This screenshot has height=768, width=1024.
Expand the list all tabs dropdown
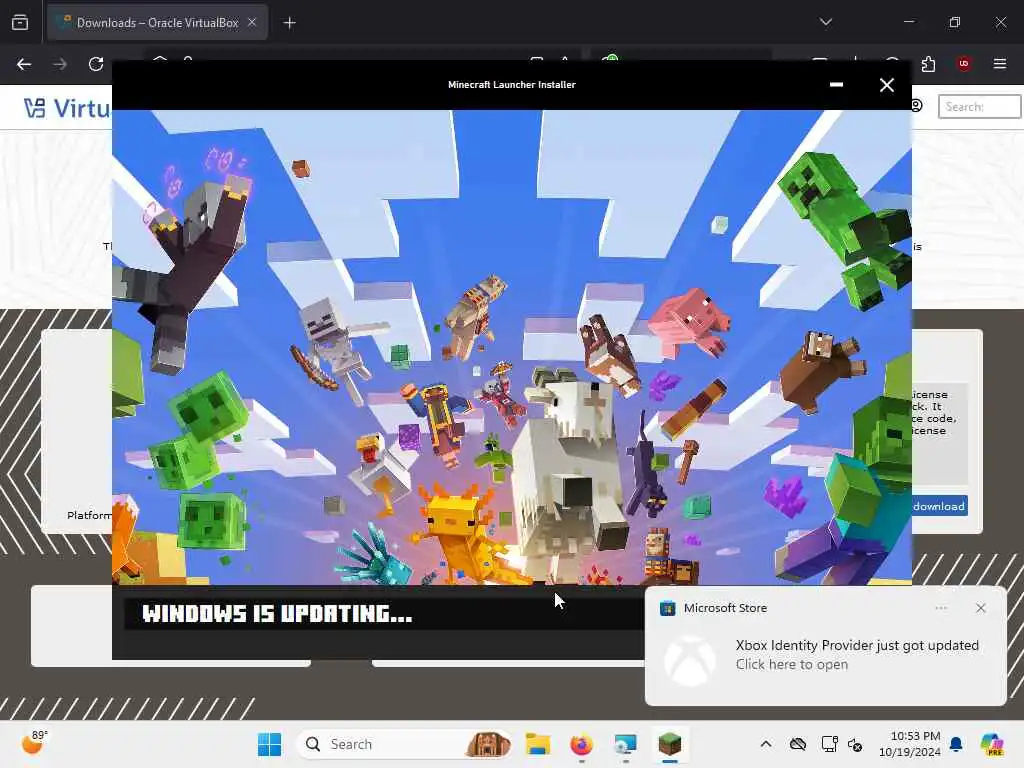point(825,22)
